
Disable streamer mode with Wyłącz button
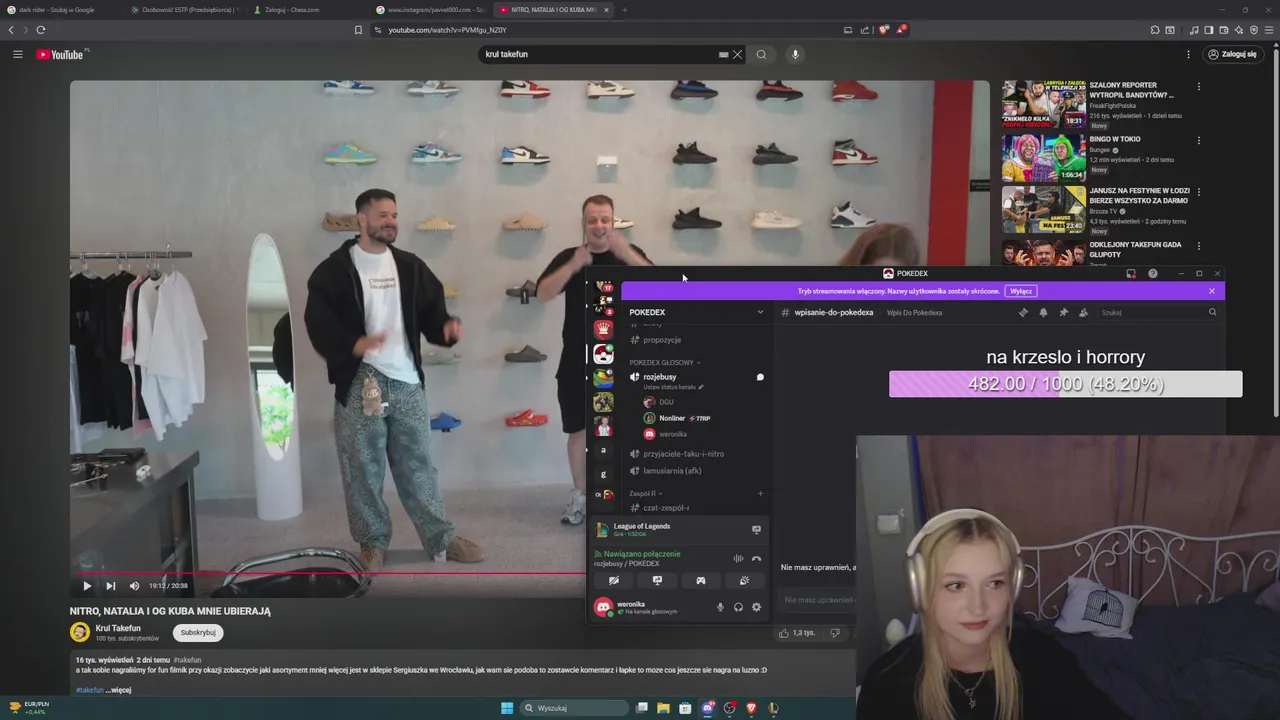[1021, 291]
